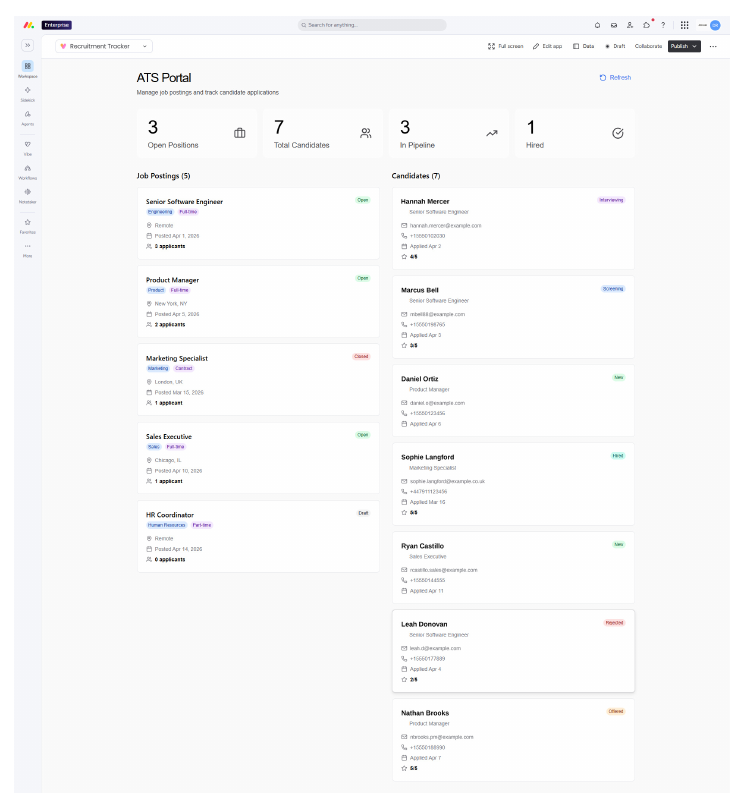748x811 pixels.
Task: Click the Rejected badge on Leah Donovan
Action: pos(614,623)
